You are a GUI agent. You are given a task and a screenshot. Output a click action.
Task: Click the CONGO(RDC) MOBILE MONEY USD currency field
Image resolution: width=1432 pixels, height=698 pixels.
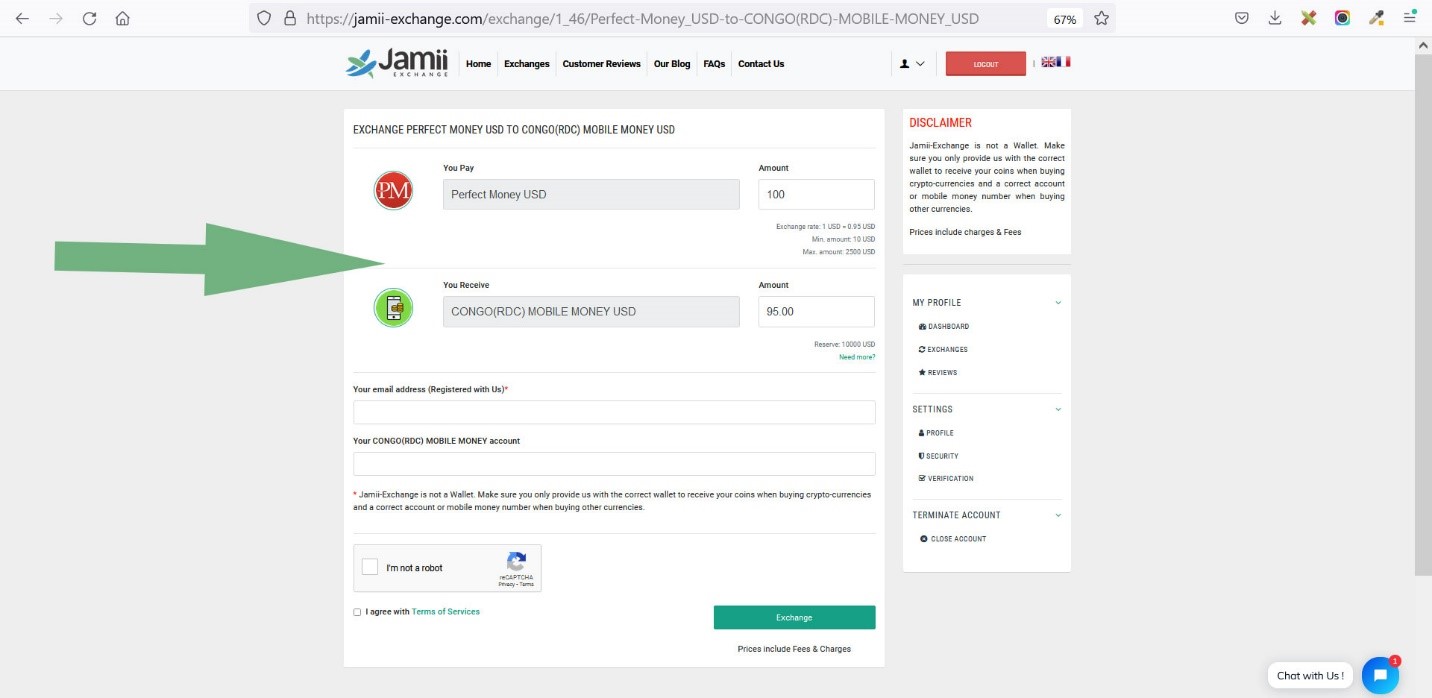click(591, 311)
